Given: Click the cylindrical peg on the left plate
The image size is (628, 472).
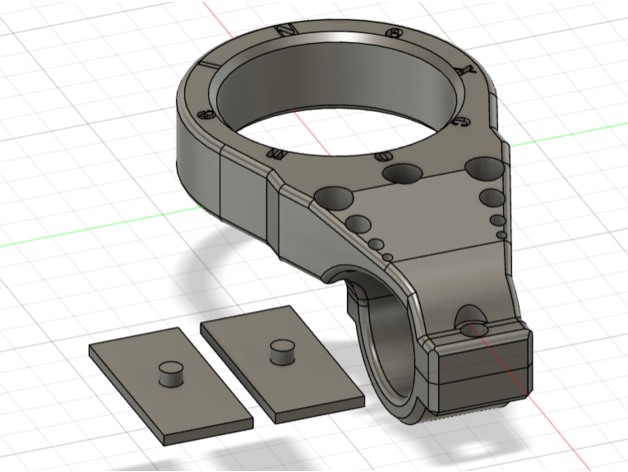Looking at the screenshot, I should click(172, 373).
